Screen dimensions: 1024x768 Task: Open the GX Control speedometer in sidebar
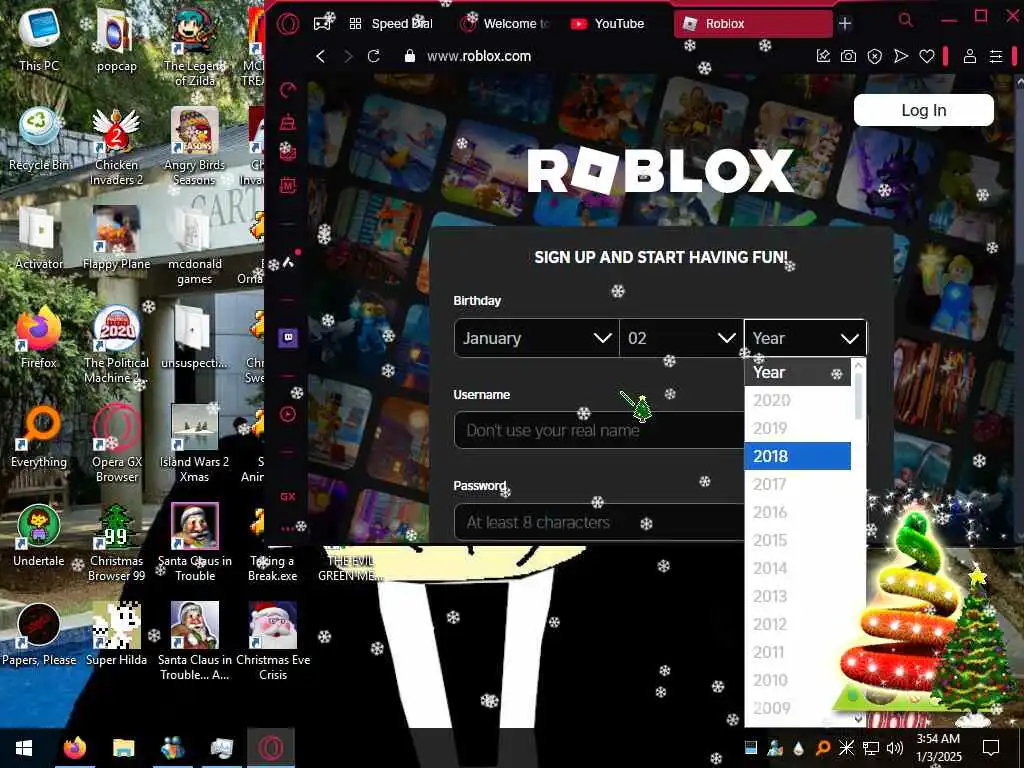(287, 89)
